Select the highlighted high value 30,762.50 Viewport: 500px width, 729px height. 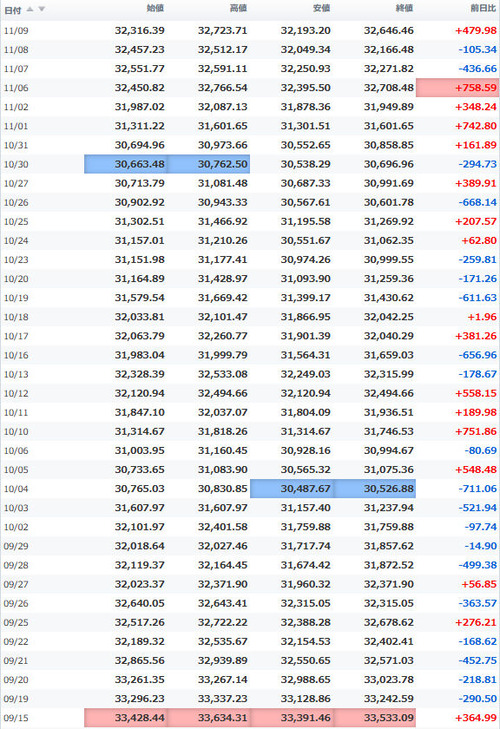click(x=208, y=164)
